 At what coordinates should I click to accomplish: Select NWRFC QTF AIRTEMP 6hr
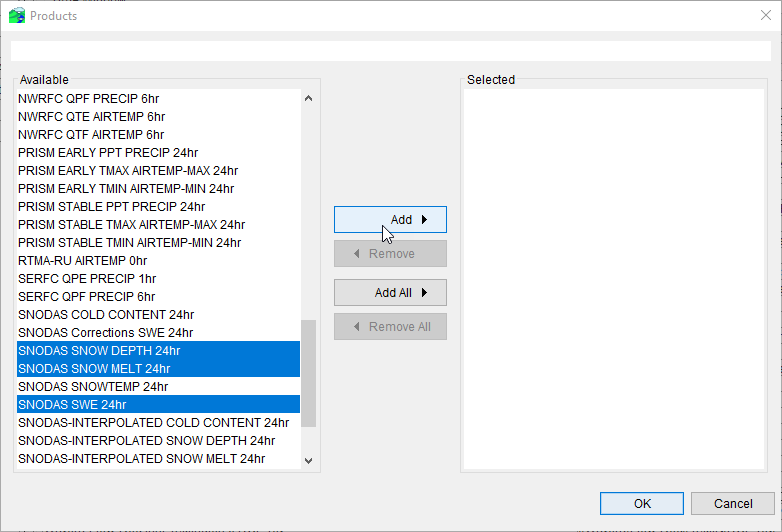pos(159,135)
